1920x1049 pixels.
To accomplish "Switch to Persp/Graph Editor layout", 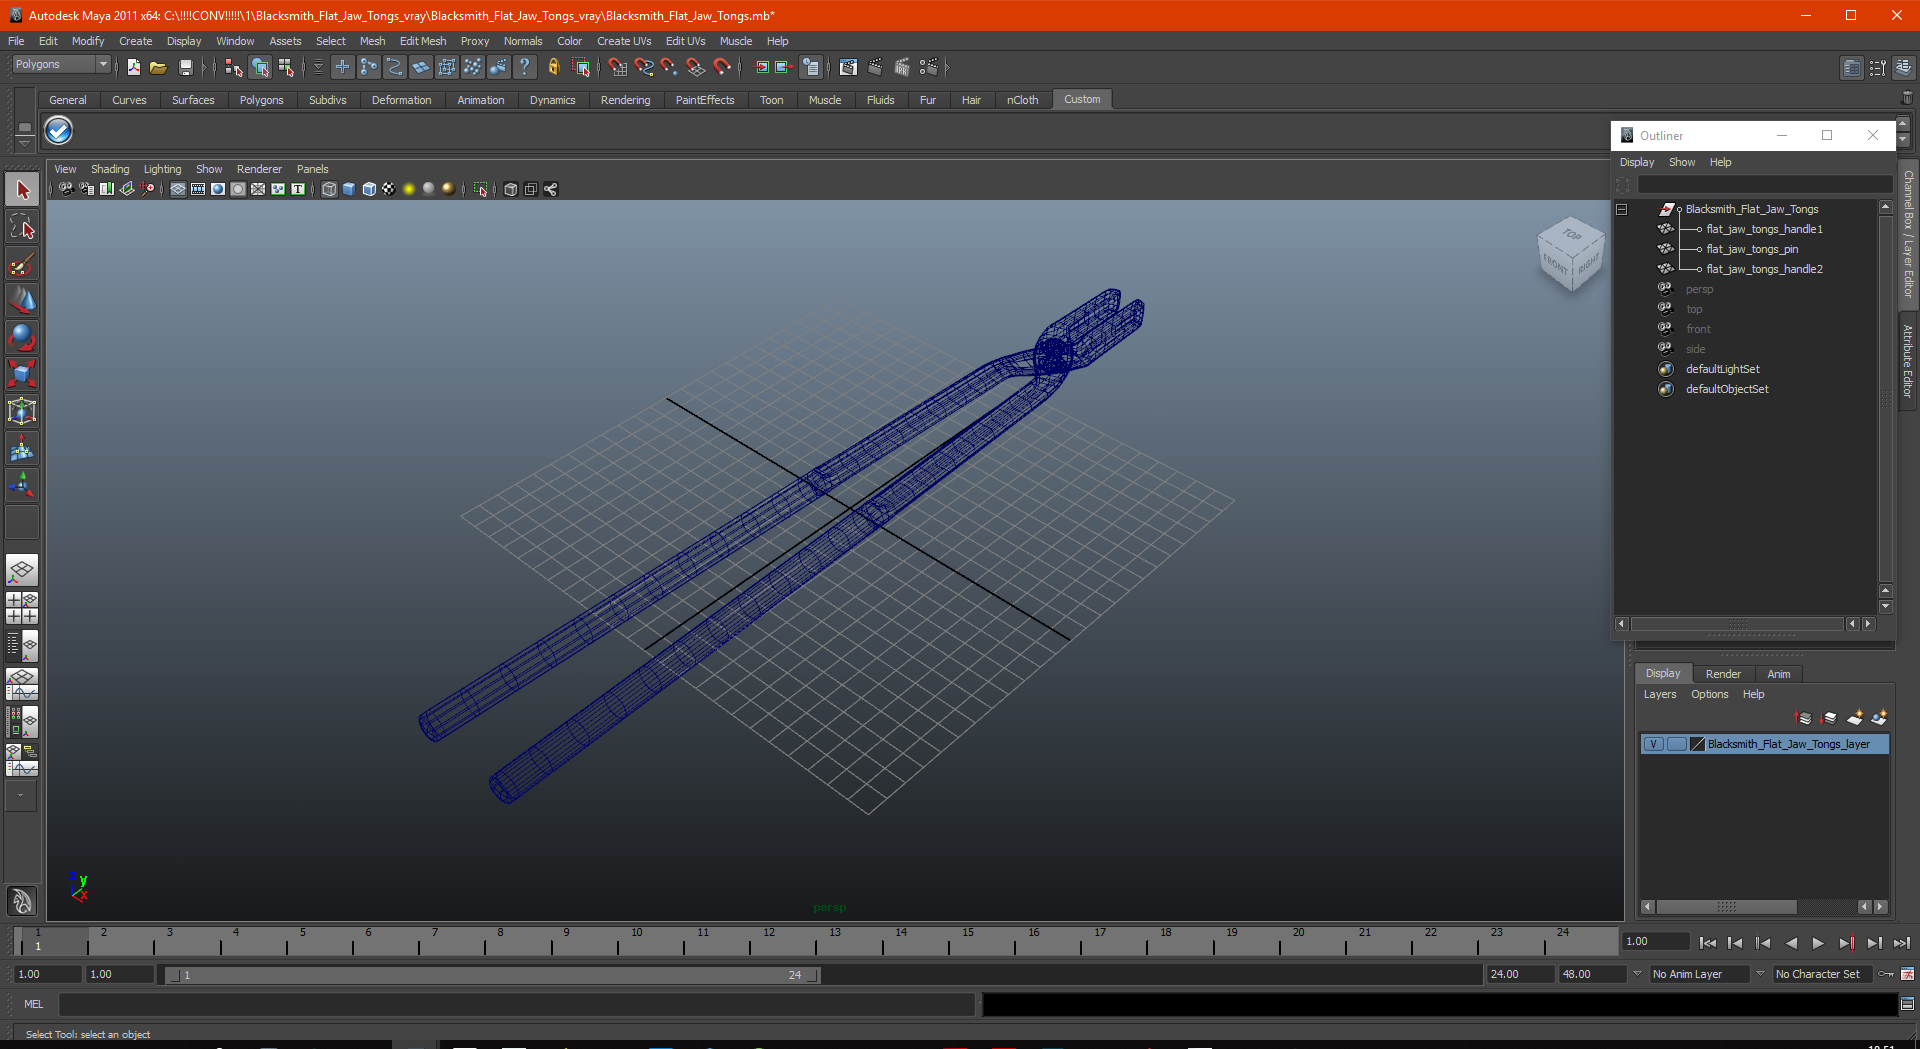I will tap(22, 684).
